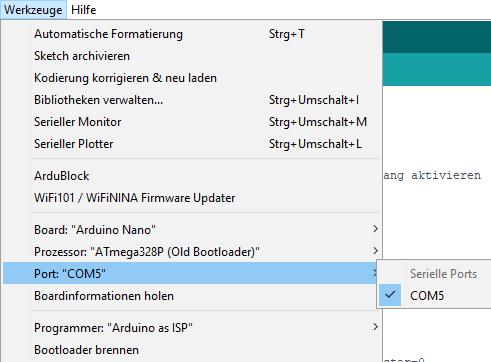Open WiFi101 / WiFiNINA Firmware Updater
This screenshot has width=491, height=362.
(191, 198)
